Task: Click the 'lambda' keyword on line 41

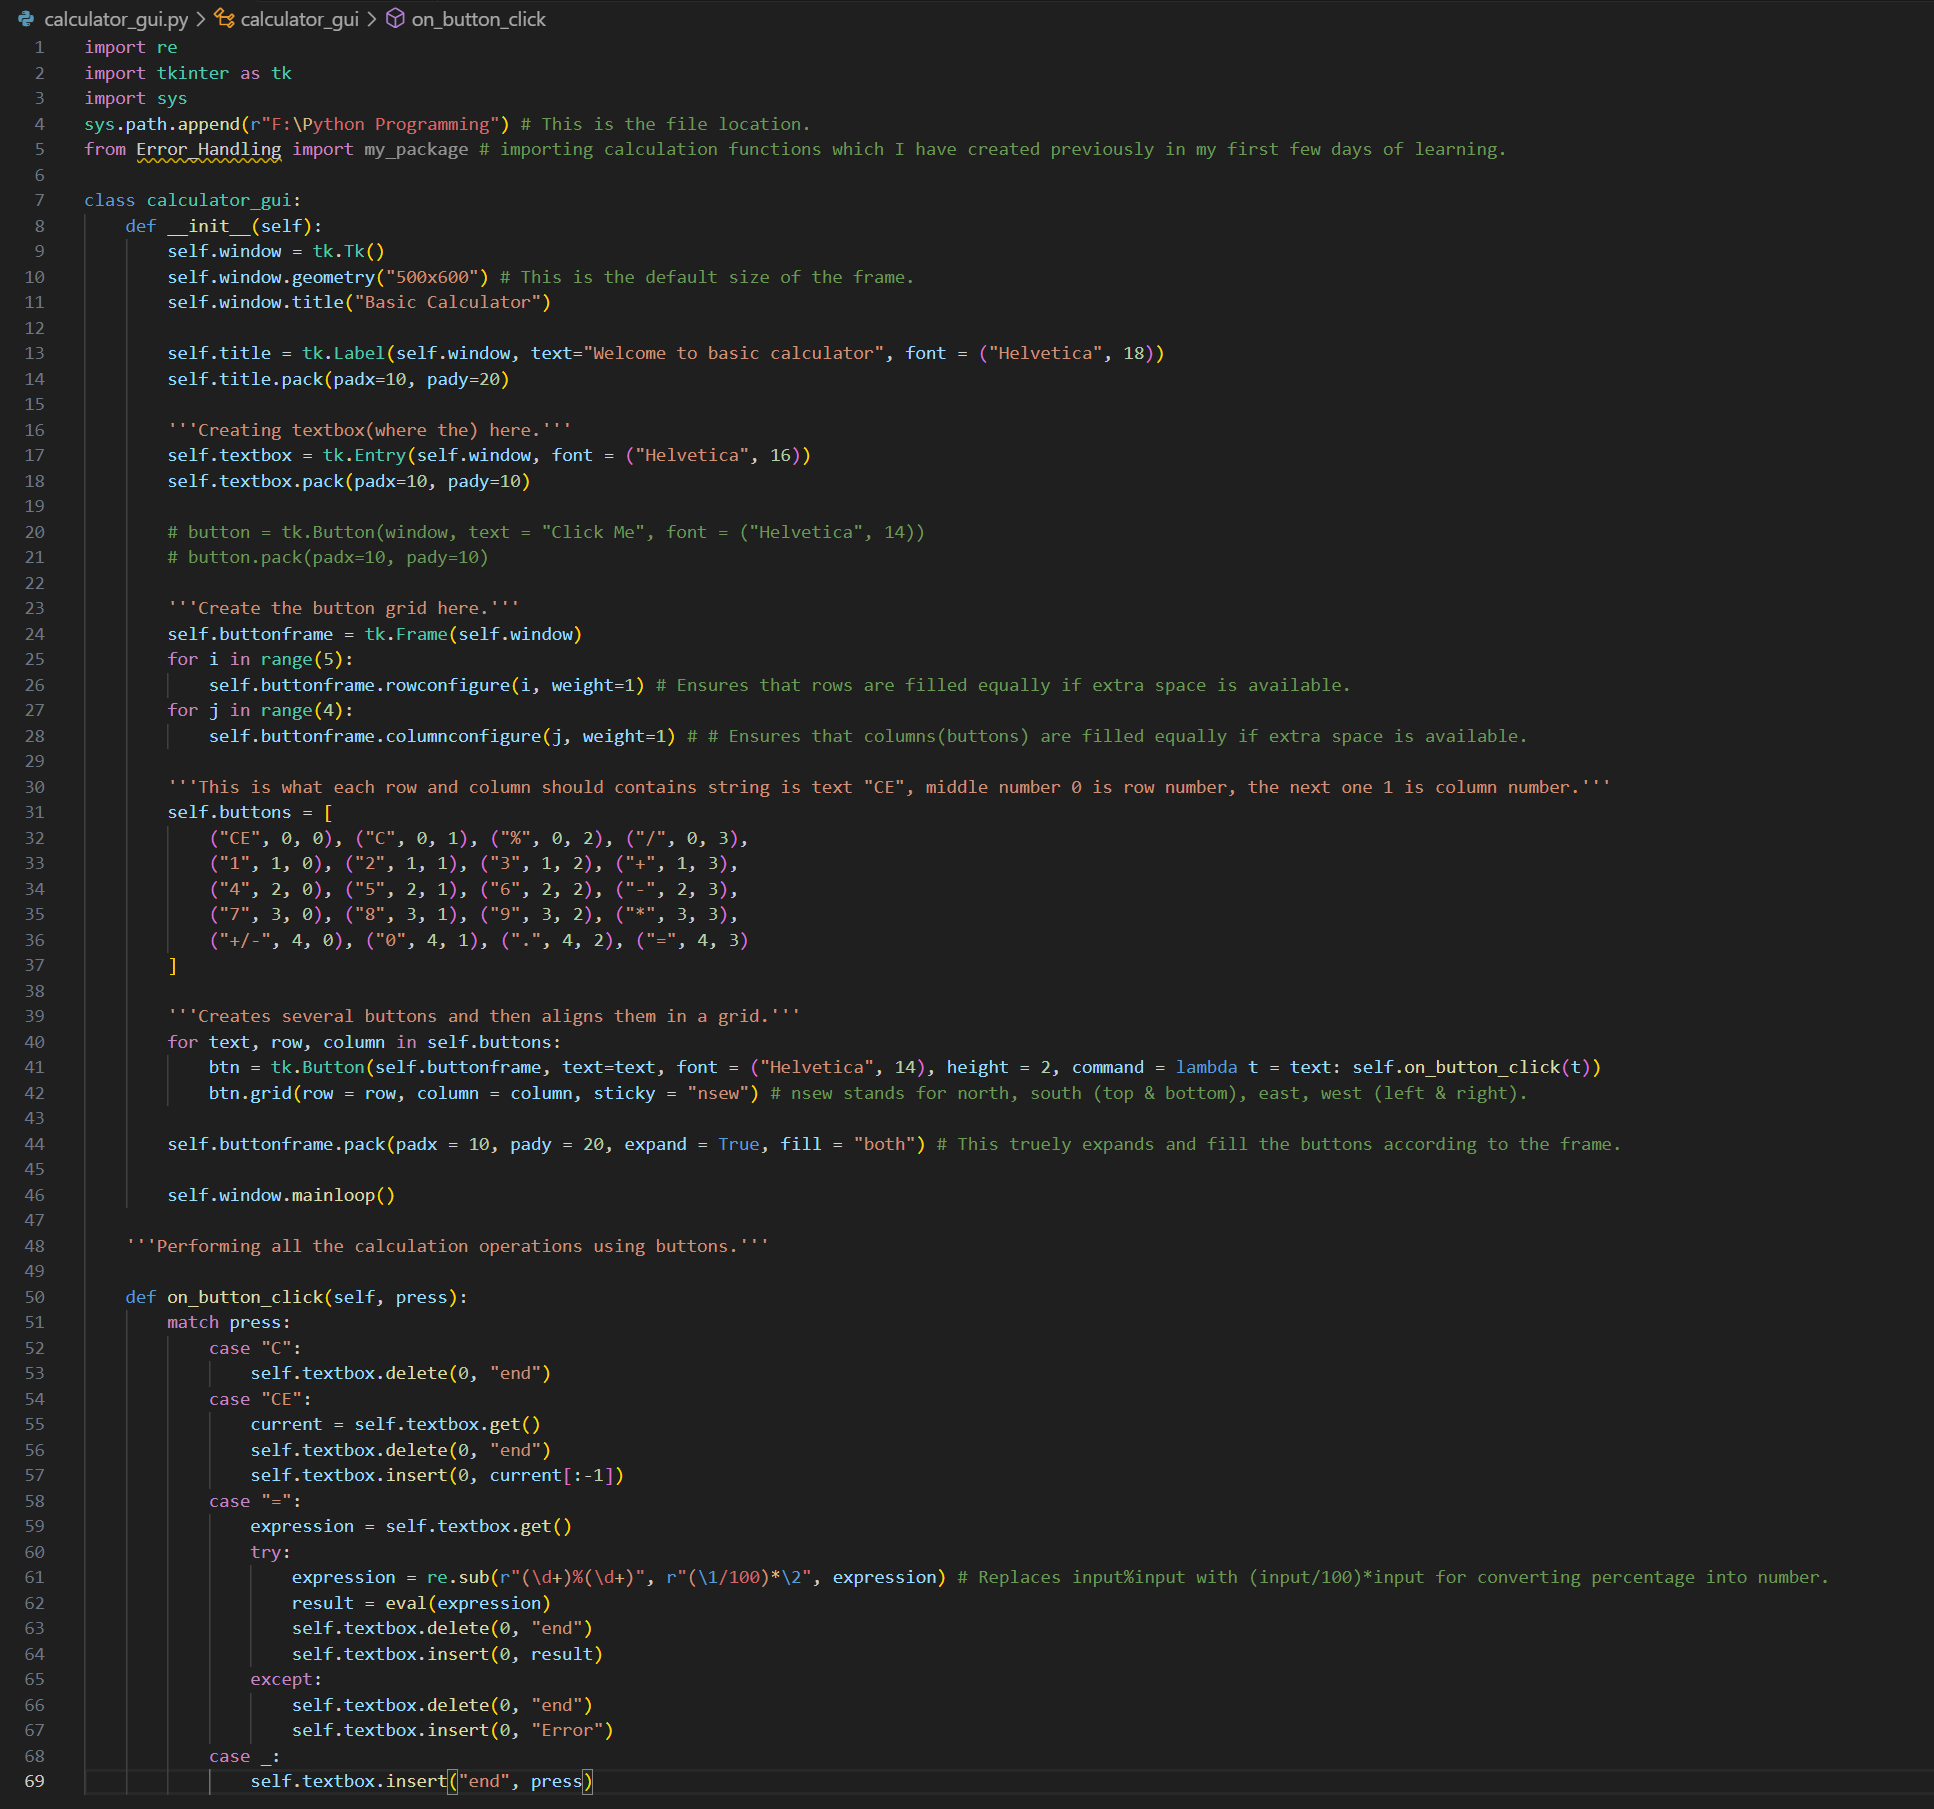Action: tap(1205, 1067)
